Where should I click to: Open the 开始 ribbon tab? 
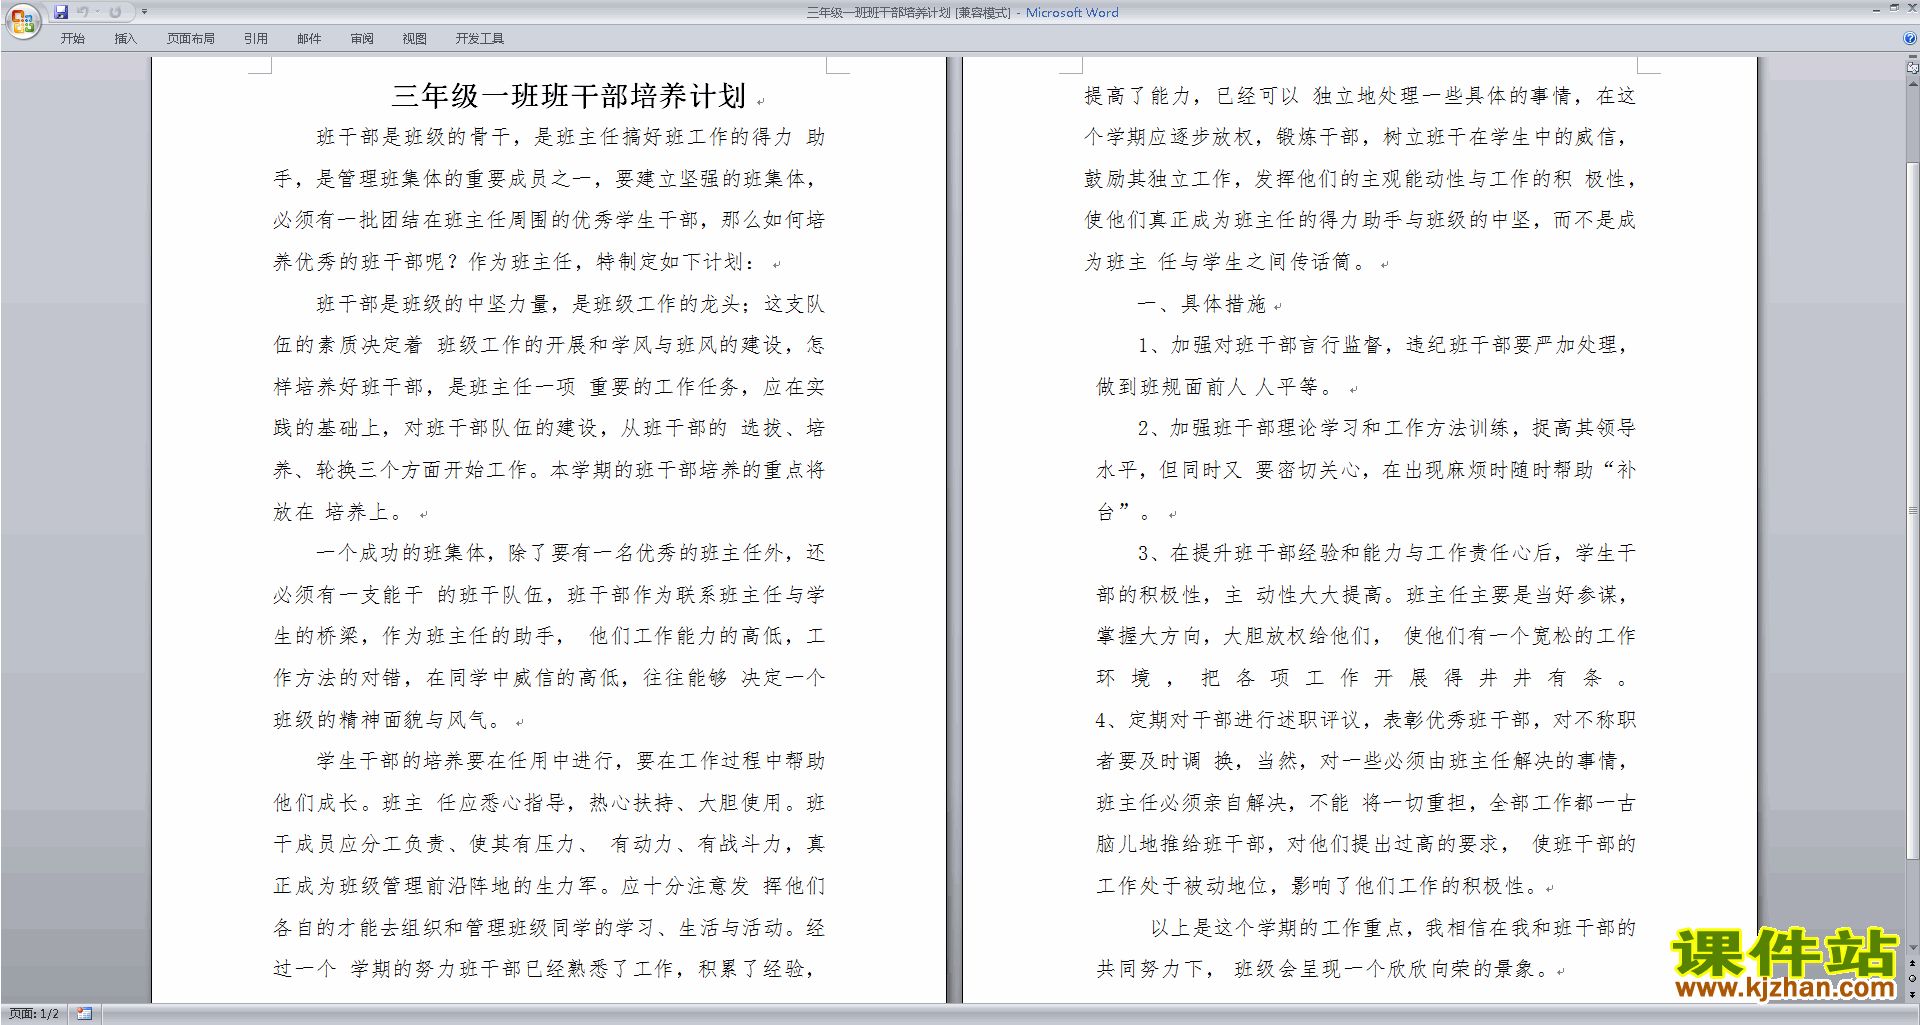pos(72,38)
